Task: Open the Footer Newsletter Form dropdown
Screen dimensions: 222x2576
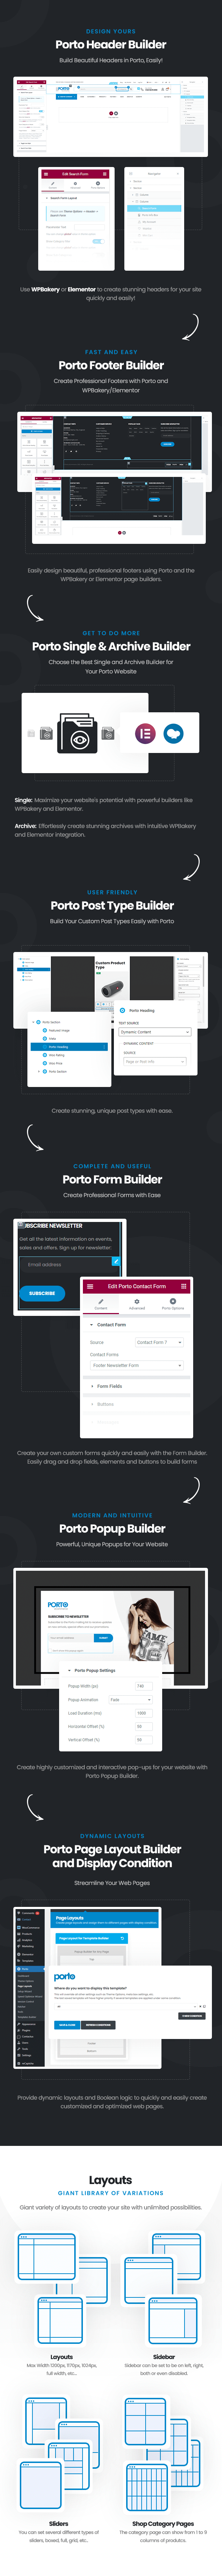Action: click(137, 1365)
